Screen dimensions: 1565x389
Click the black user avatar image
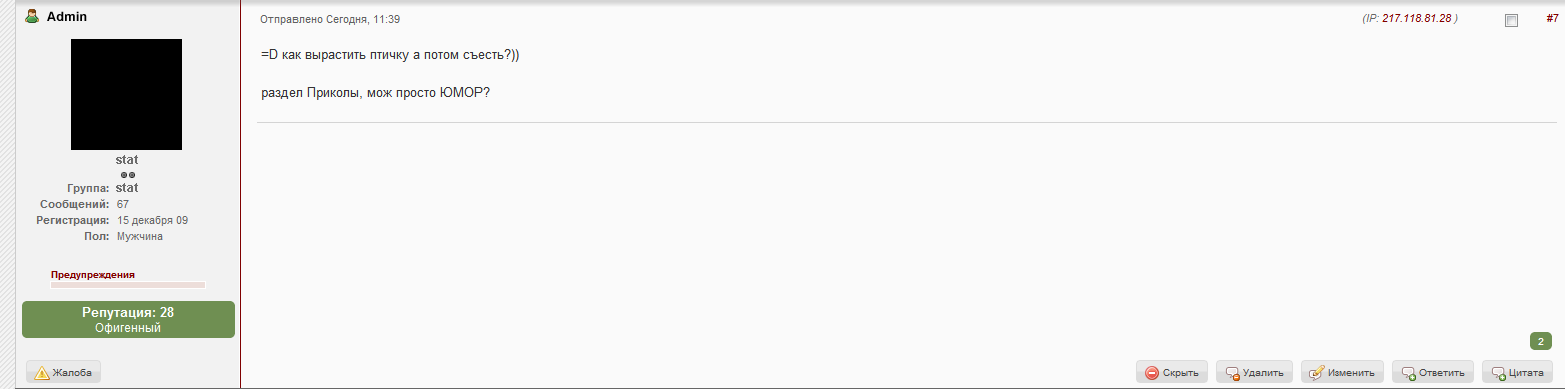126,95
